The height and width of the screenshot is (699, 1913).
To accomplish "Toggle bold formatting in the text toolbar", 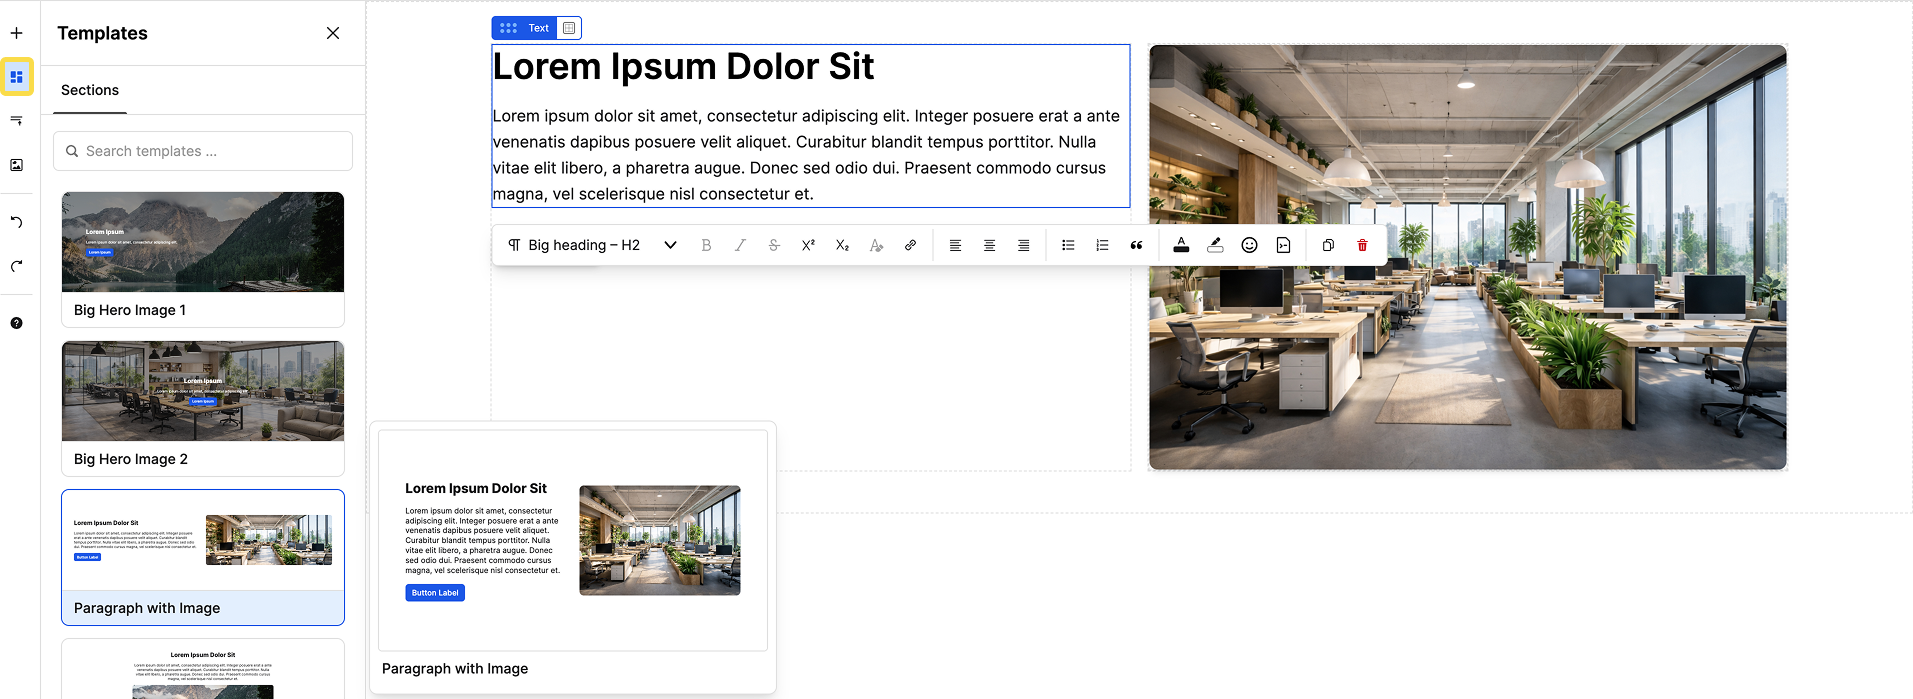I will pyautogui.click(x=706, y=245).
